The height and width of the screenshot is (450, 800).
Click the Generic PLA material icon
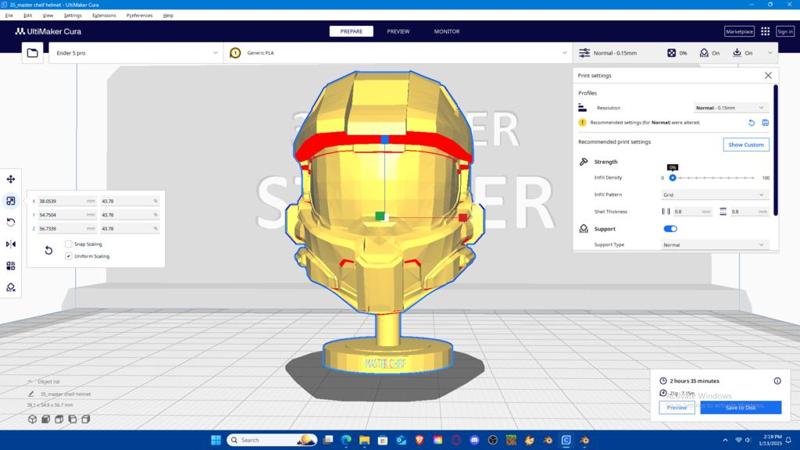pyautogui.click(x=235, y=53)
